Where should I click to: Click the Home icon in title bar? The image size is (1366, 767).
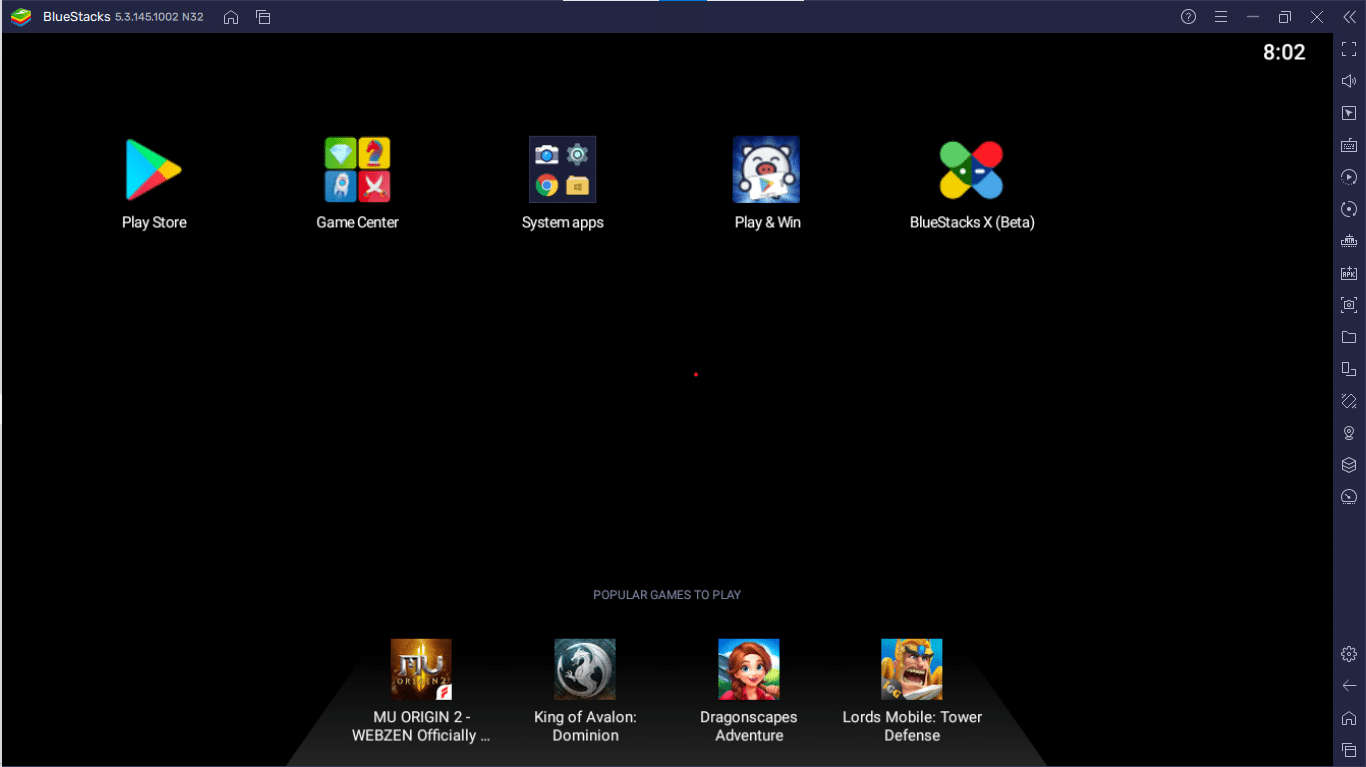pyautogui.click(x=231, y=17)
